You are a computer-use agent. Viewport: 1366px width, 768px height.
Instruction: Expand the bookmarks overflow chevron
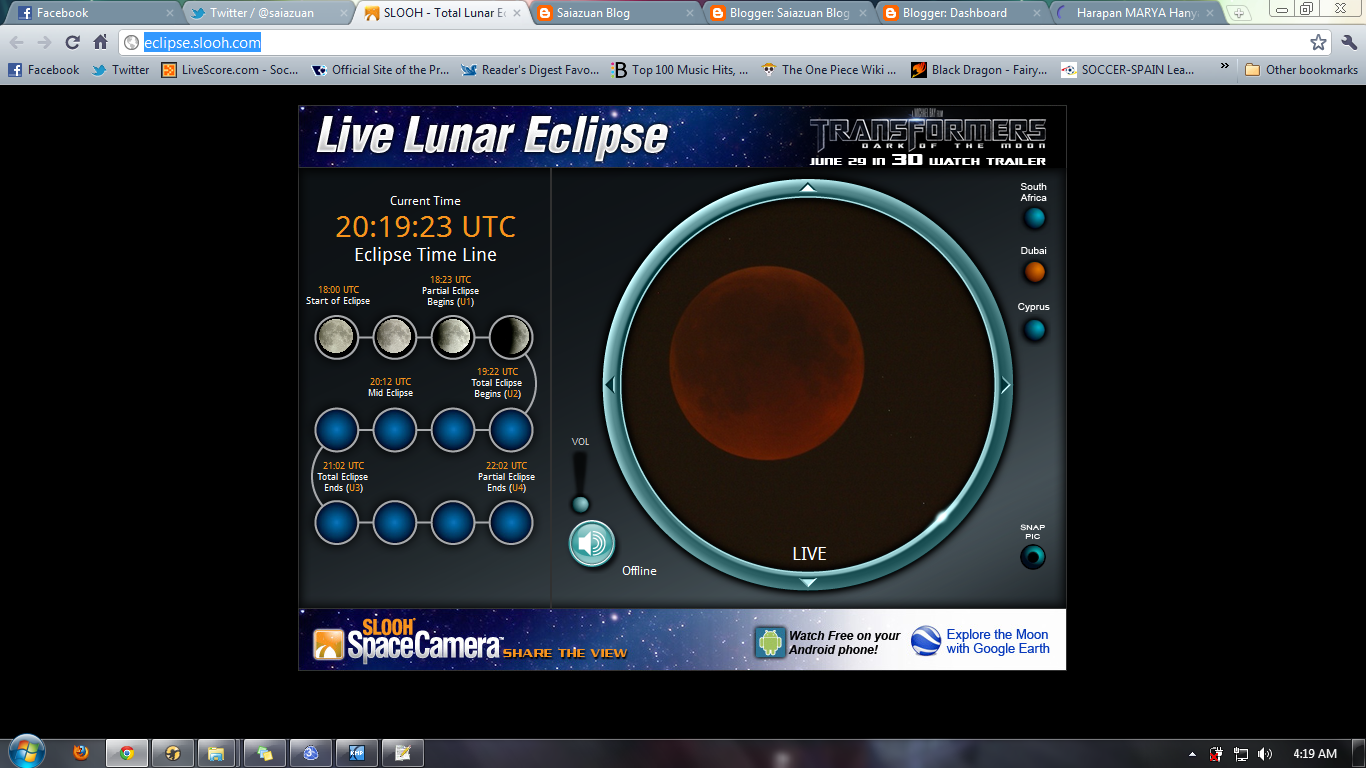coord(1225,66)
